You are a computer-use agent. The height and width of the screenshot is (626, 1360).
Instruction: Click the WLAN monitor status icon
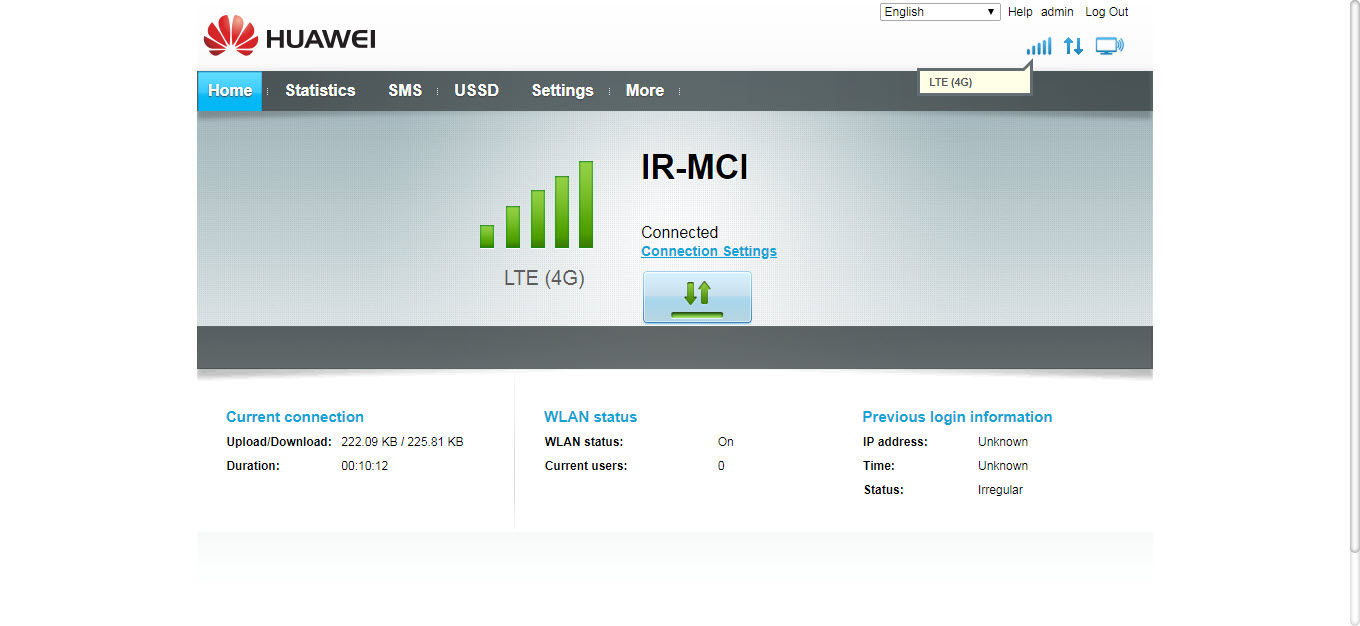1110,46
